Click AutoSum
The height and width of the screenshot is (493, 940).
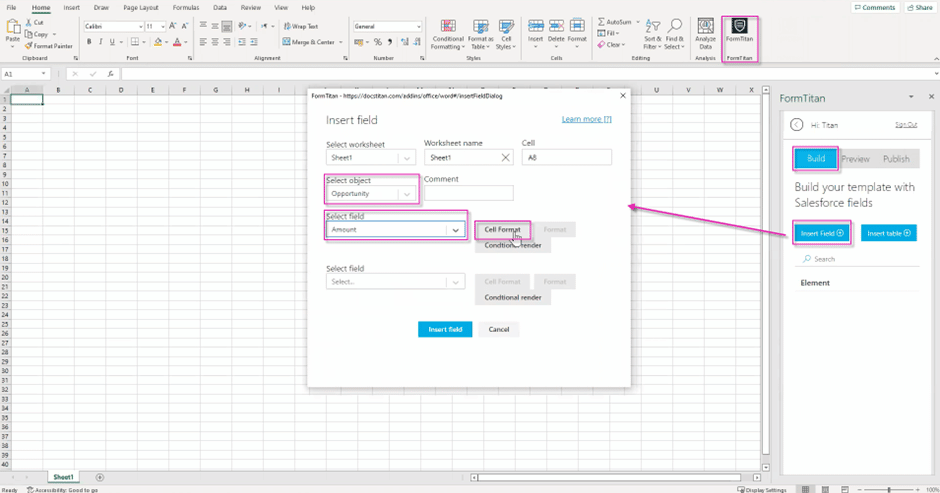(615, 22)
